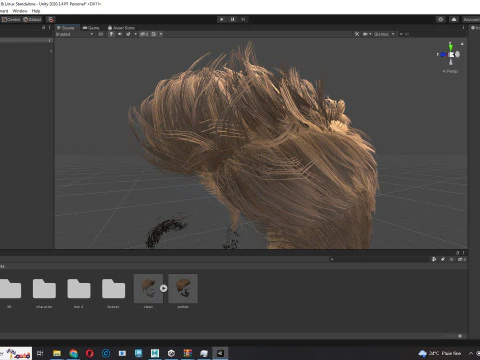Image resolution: width=480 pixels, height=360 pixels.
Task: Open the cloud services icon
Action: (454, 19)
